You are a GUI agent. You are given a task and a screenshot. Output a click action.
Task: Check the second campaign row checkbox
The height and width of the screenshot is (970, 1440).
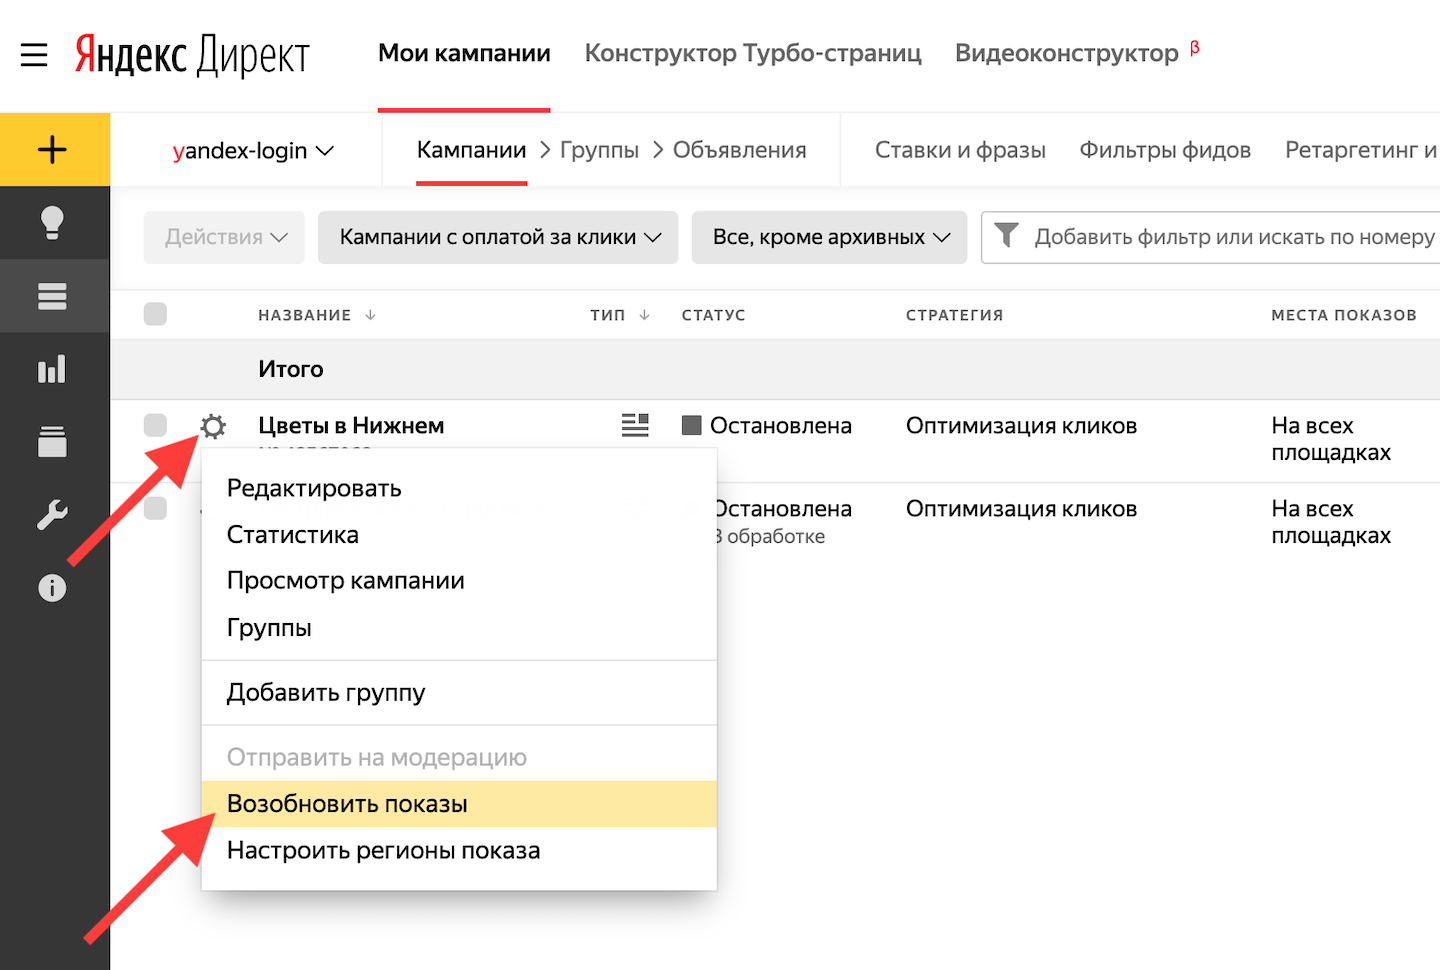155,508
